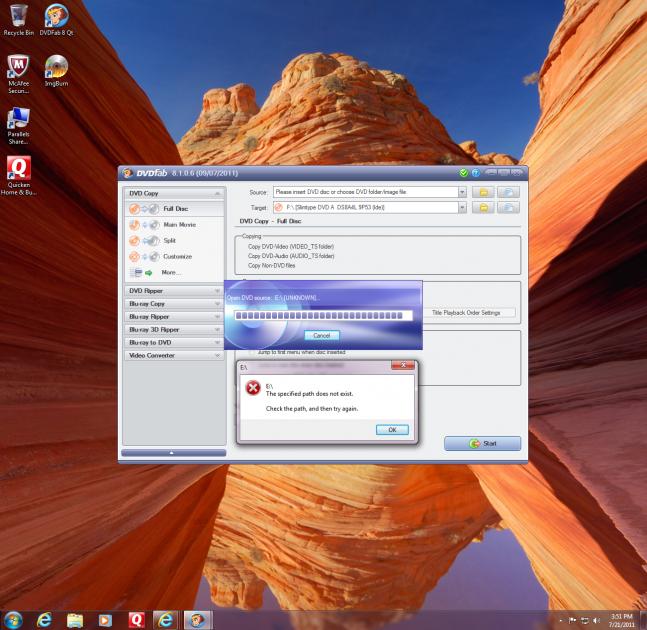This screenshot has width=647, height=630.
Task: Expand the Target drive dropdown
Action: 463,207
